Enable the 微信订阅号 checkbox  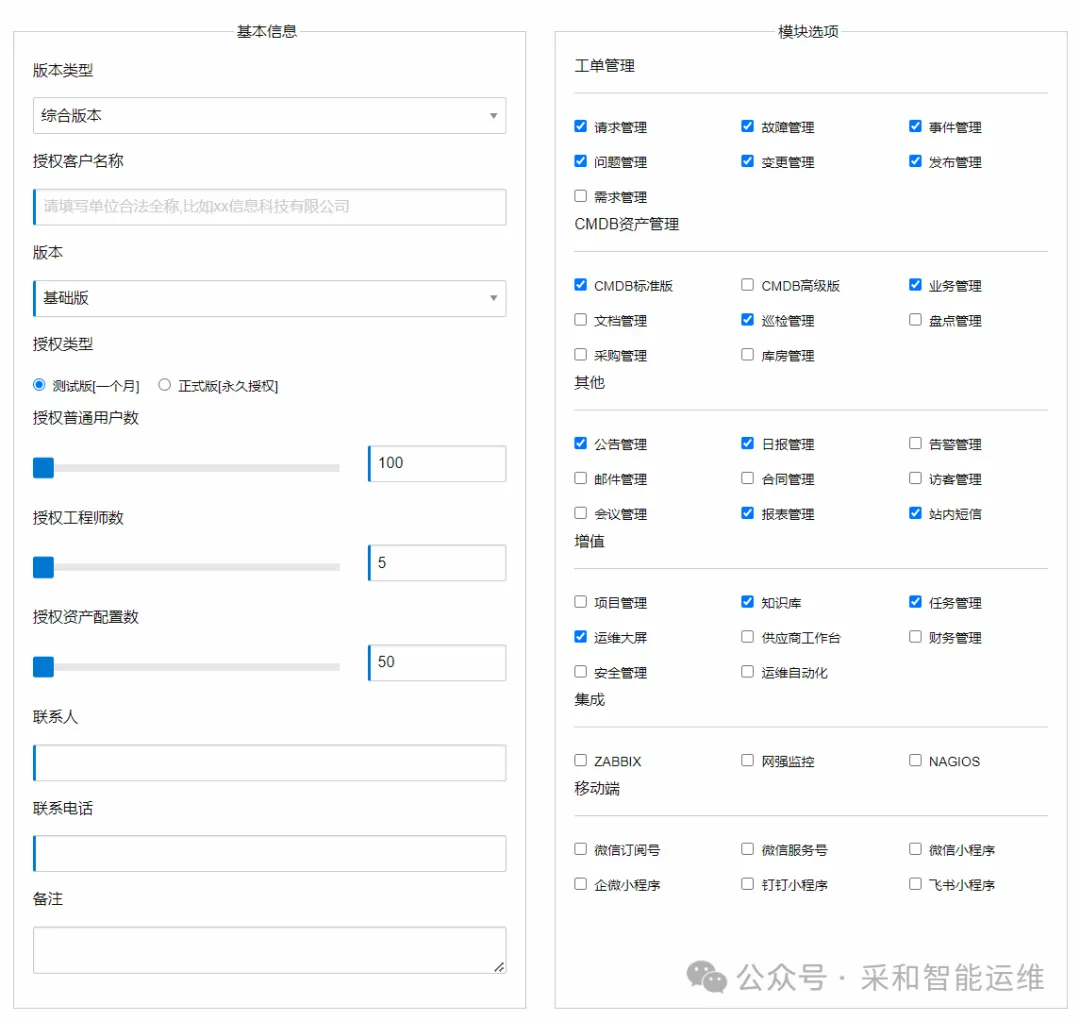coord(581,849)
